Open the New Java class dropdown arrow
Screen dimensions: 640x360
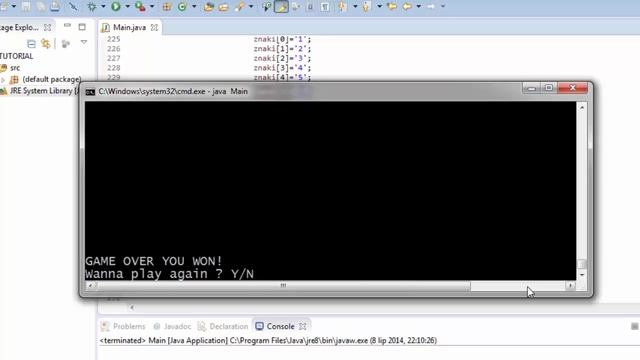(x=194, y=6)
